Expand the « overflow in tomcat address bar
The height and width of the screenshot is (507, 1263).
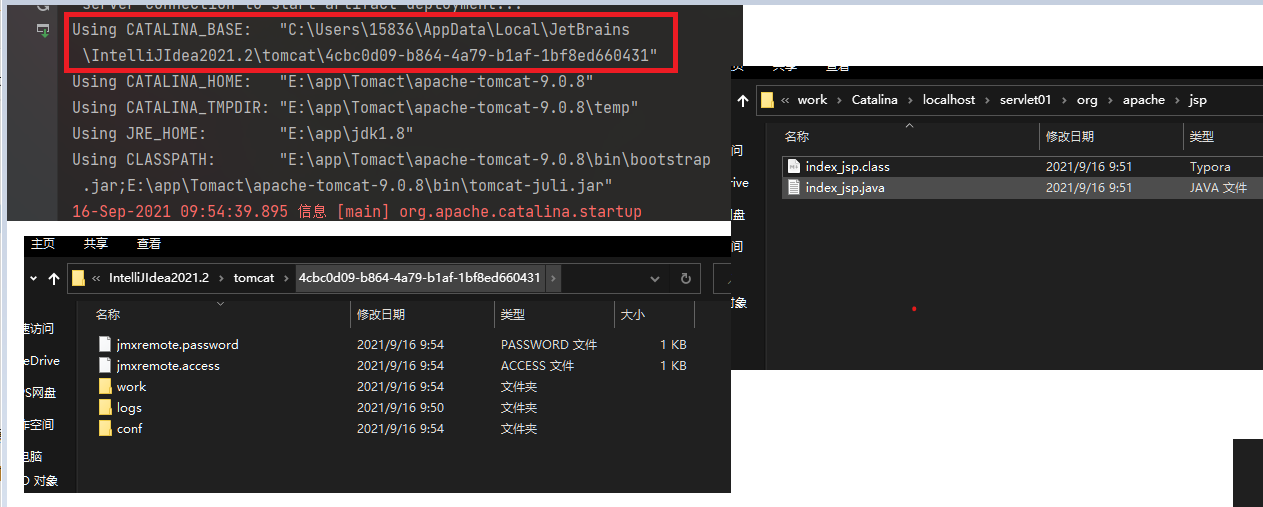coord(96,278)
